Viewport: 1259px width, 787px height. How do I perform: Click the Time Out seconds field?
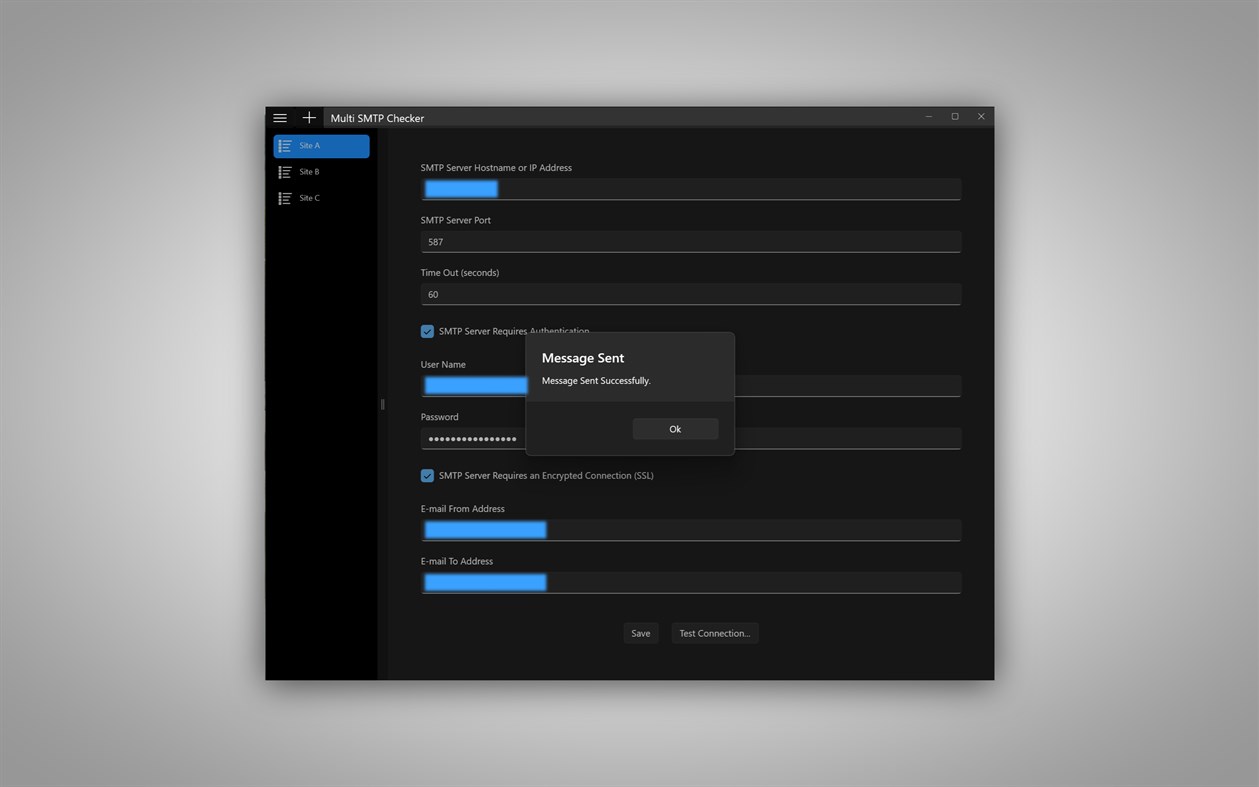(690, 293)
